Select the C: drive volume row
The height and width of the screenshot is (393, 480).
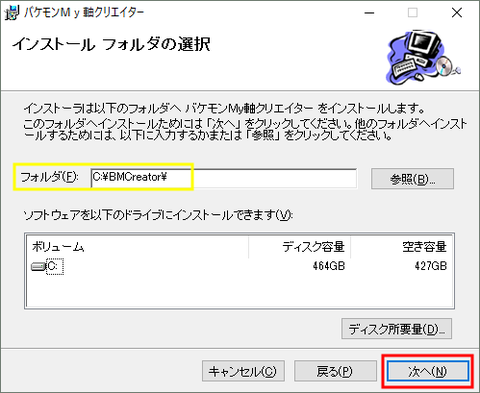[x=240, y=266]
